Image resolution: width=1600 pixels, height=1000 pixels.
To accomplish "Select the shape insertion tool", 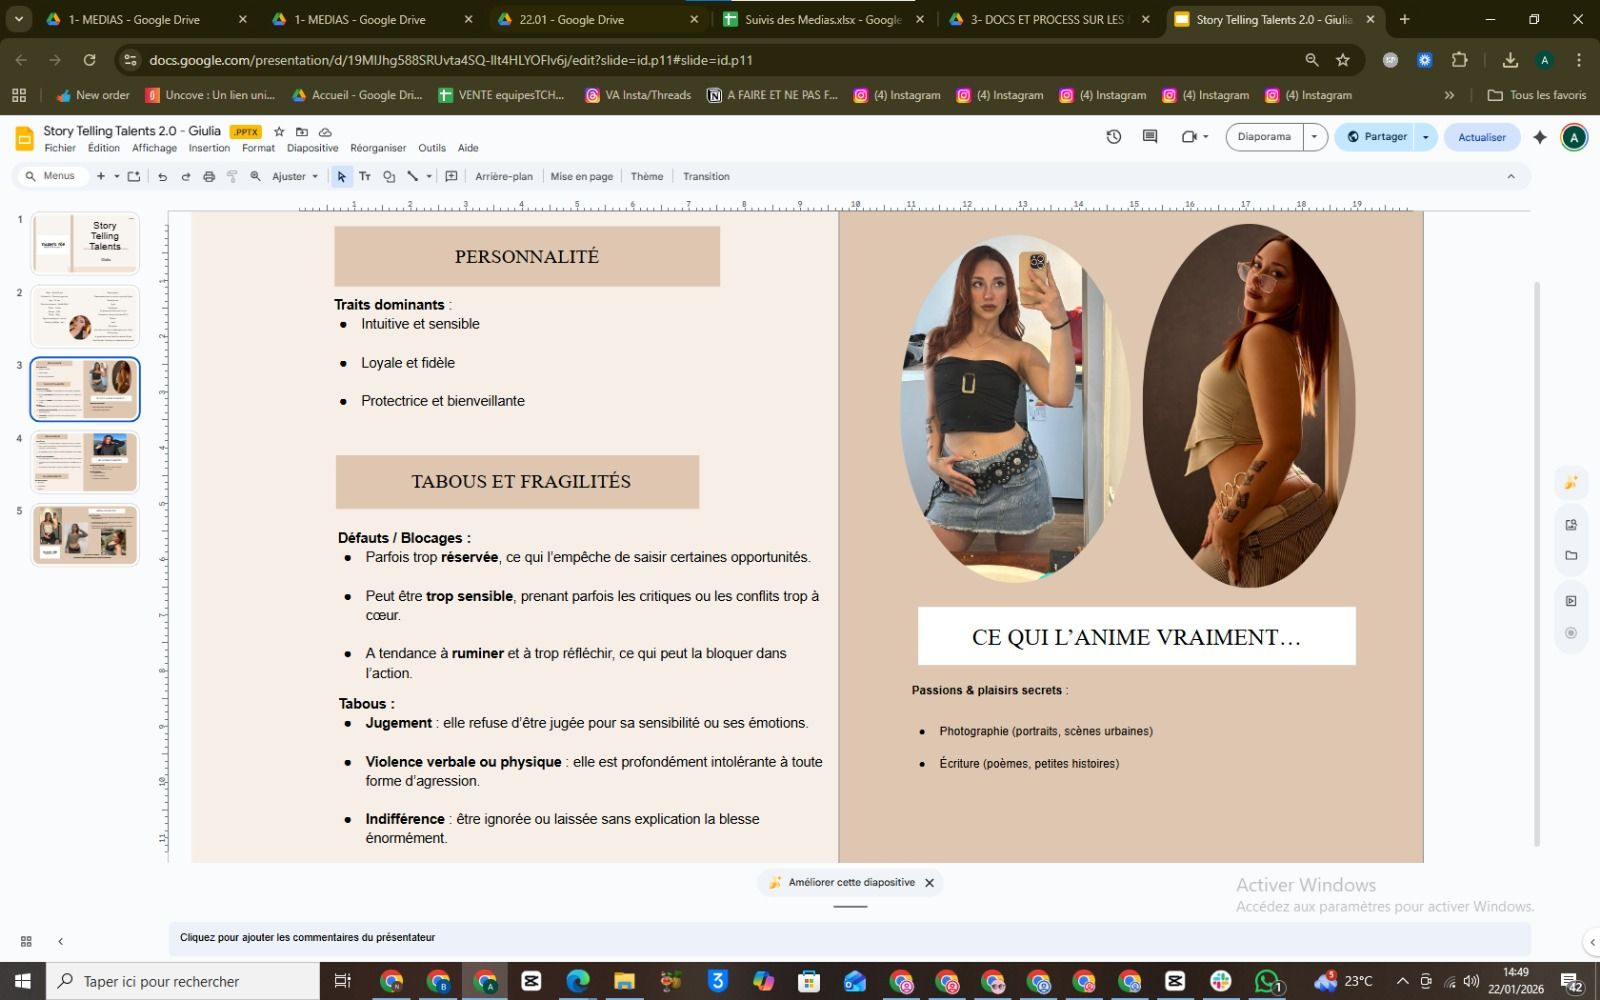I will [x=389, y=177].
